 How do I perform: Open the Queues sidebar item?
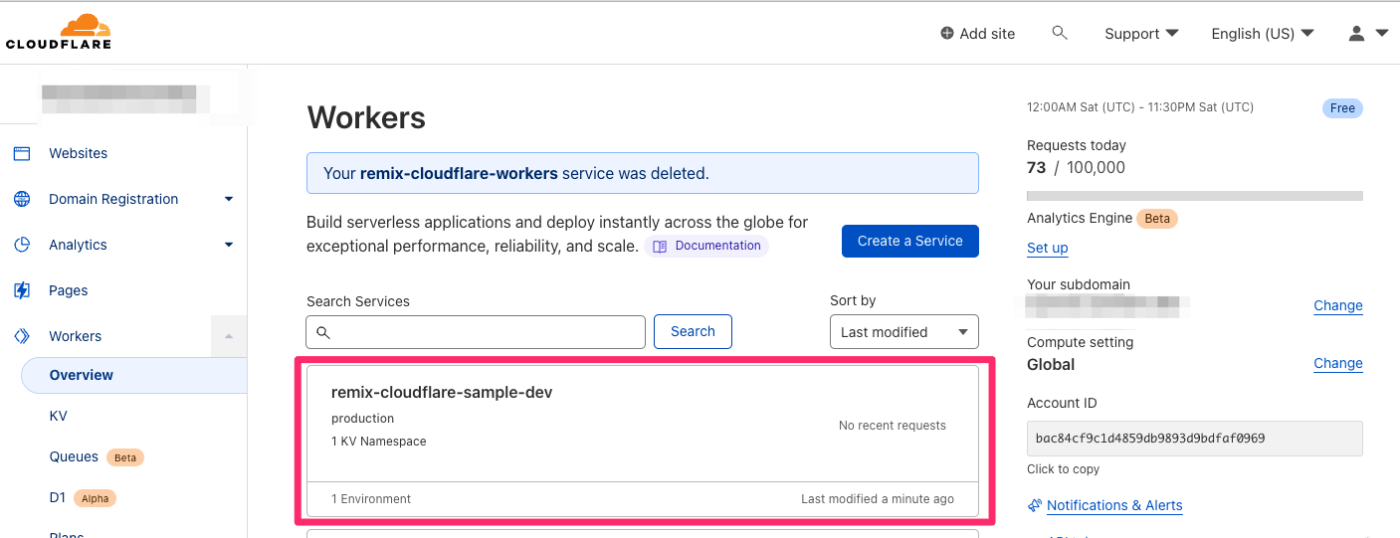[x=74, y=457]
